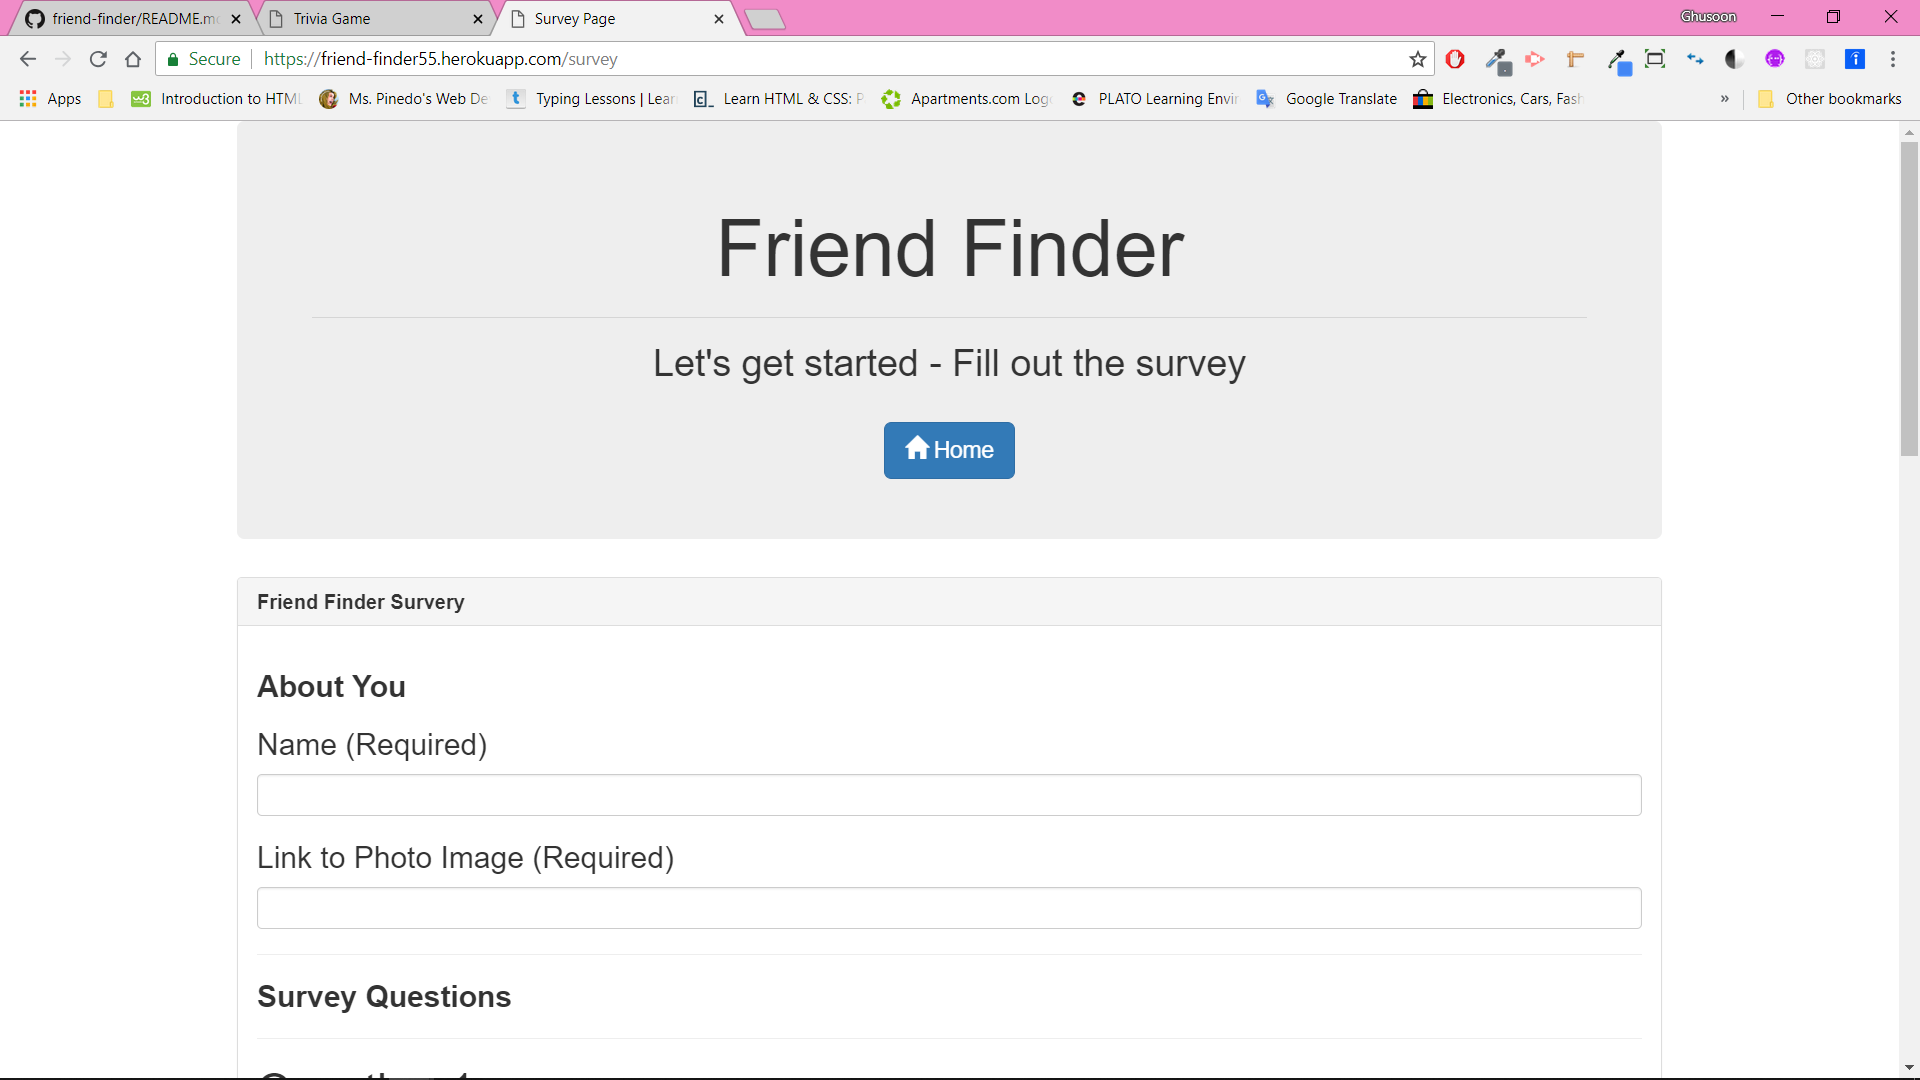Click the Home button
The height and width of the screenshot is (1080, 1920).
948,450
